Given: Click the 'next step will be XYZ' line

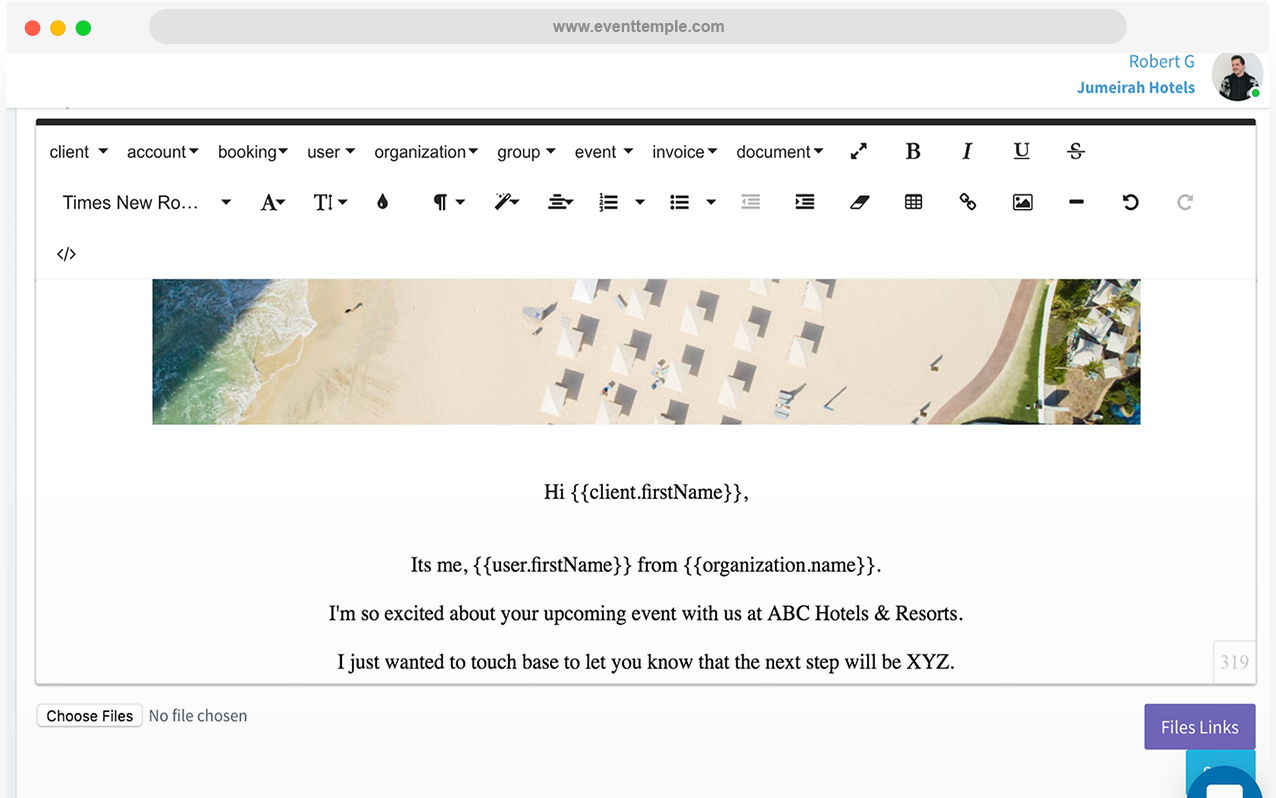Looking at the screenshot, I should (646, 662).
